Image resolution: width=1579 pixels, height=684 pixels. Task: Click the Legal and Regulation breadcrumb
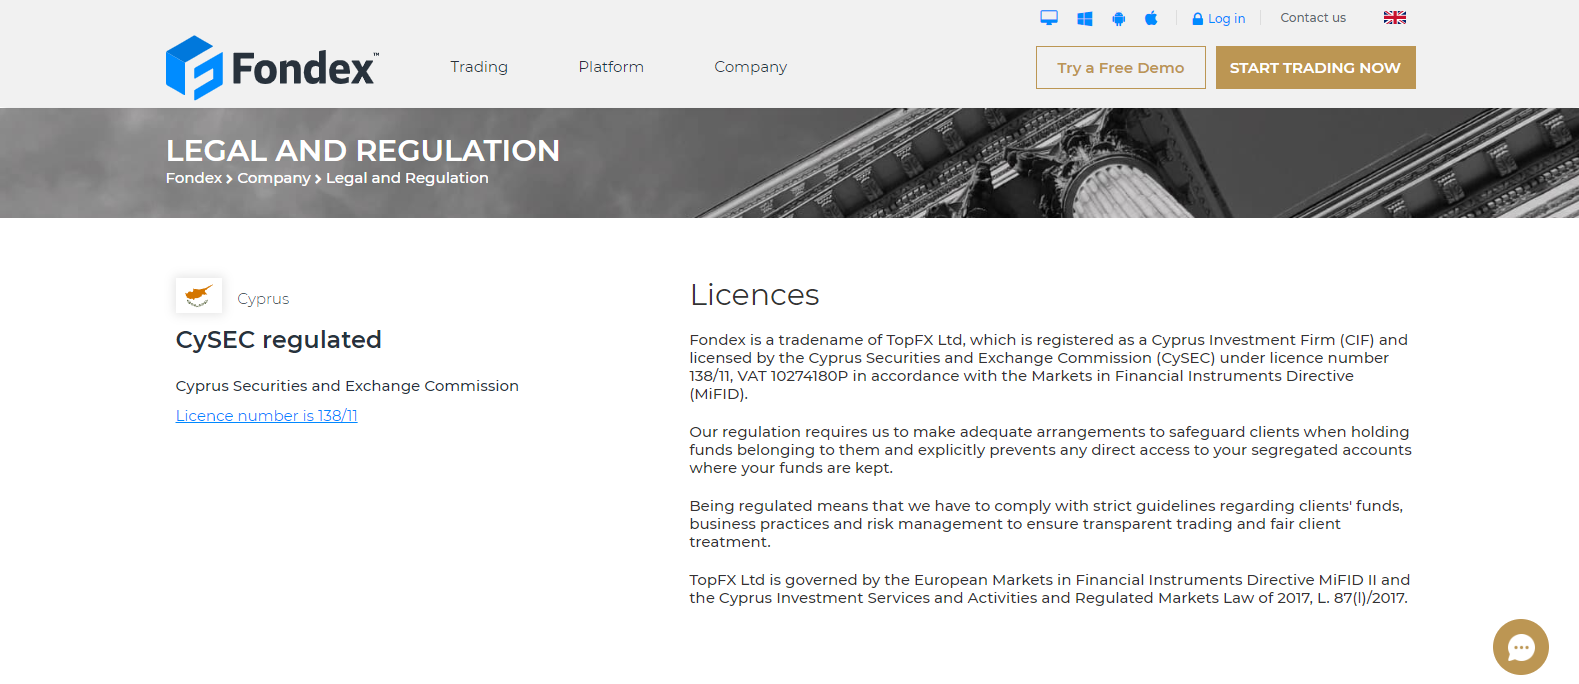[x=407, y=178]
